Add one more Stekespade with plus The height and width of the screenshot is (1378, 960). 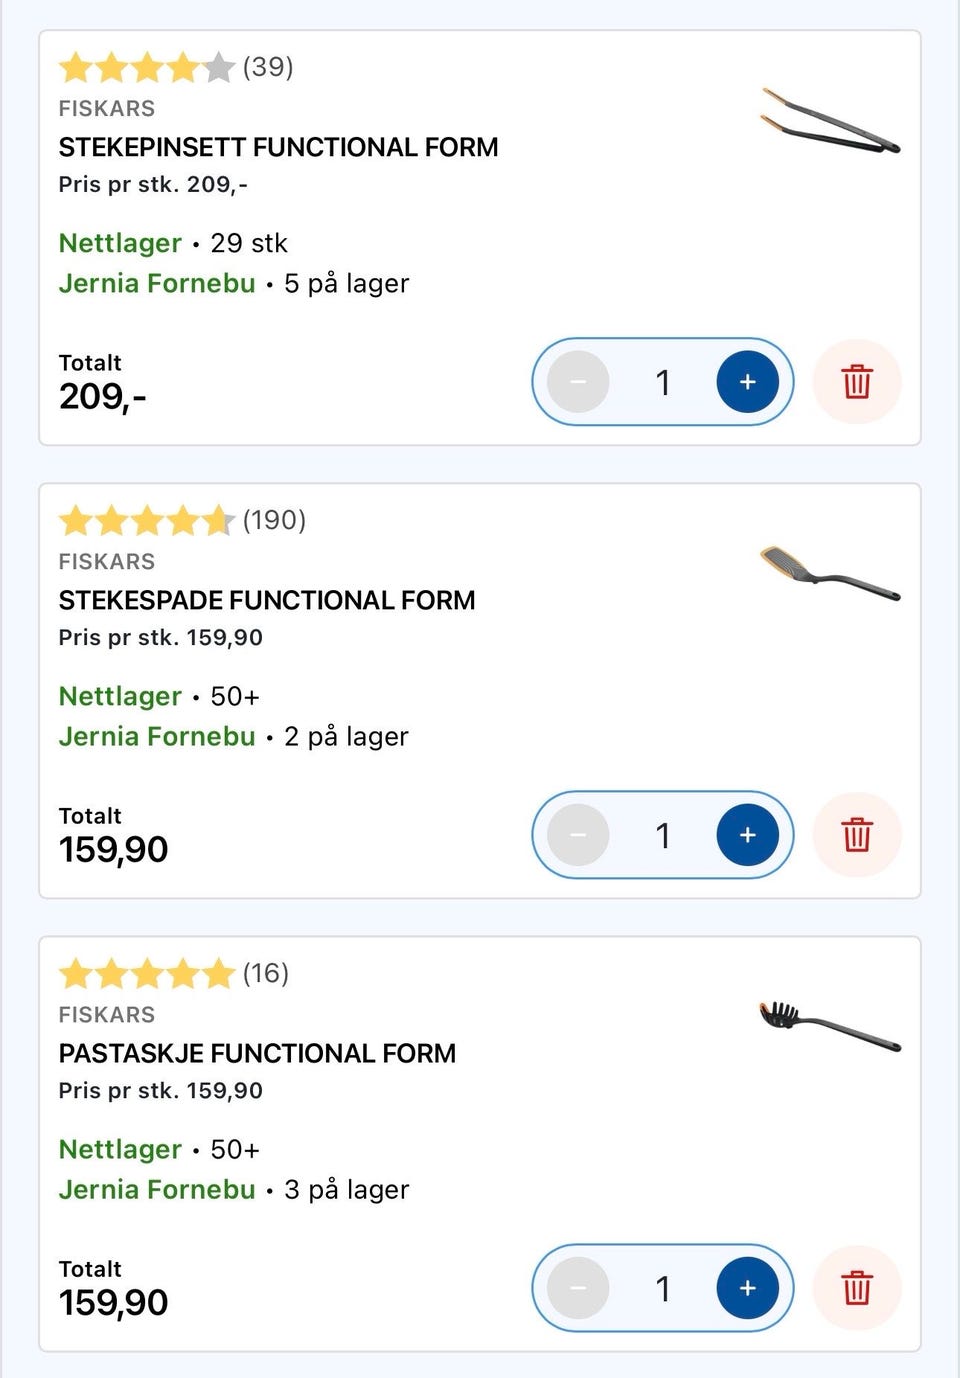747,835
